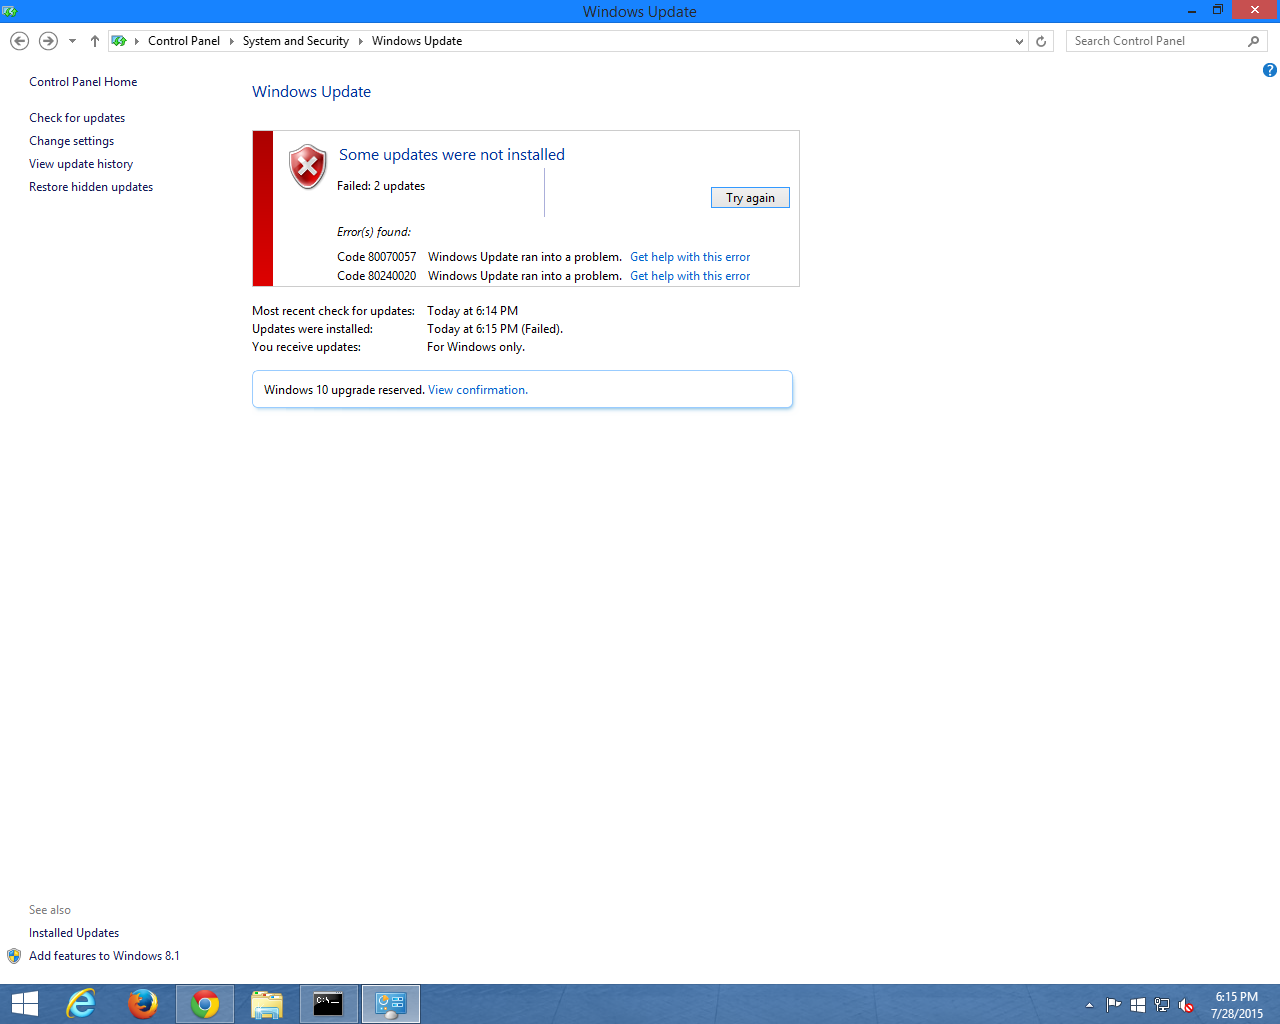
Task: Open View update history
Action: [x=81, y=164]
